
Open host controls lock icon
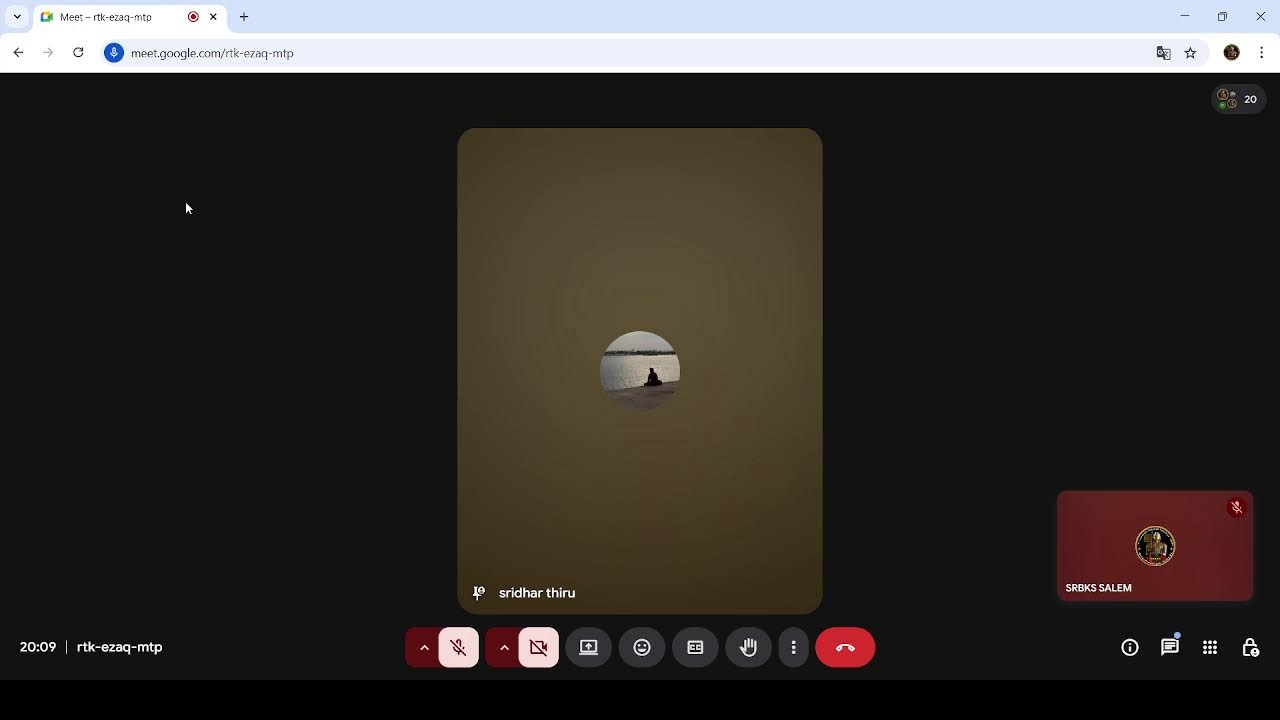pyautogui.click(x=1250, y=648)
